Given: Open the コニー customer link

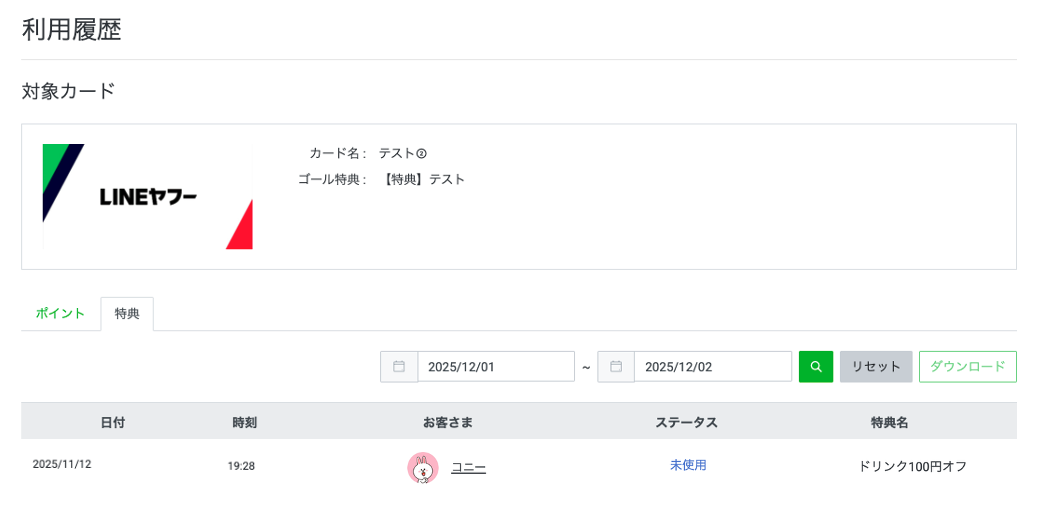Looking at the screenshot, I should 468,467.
